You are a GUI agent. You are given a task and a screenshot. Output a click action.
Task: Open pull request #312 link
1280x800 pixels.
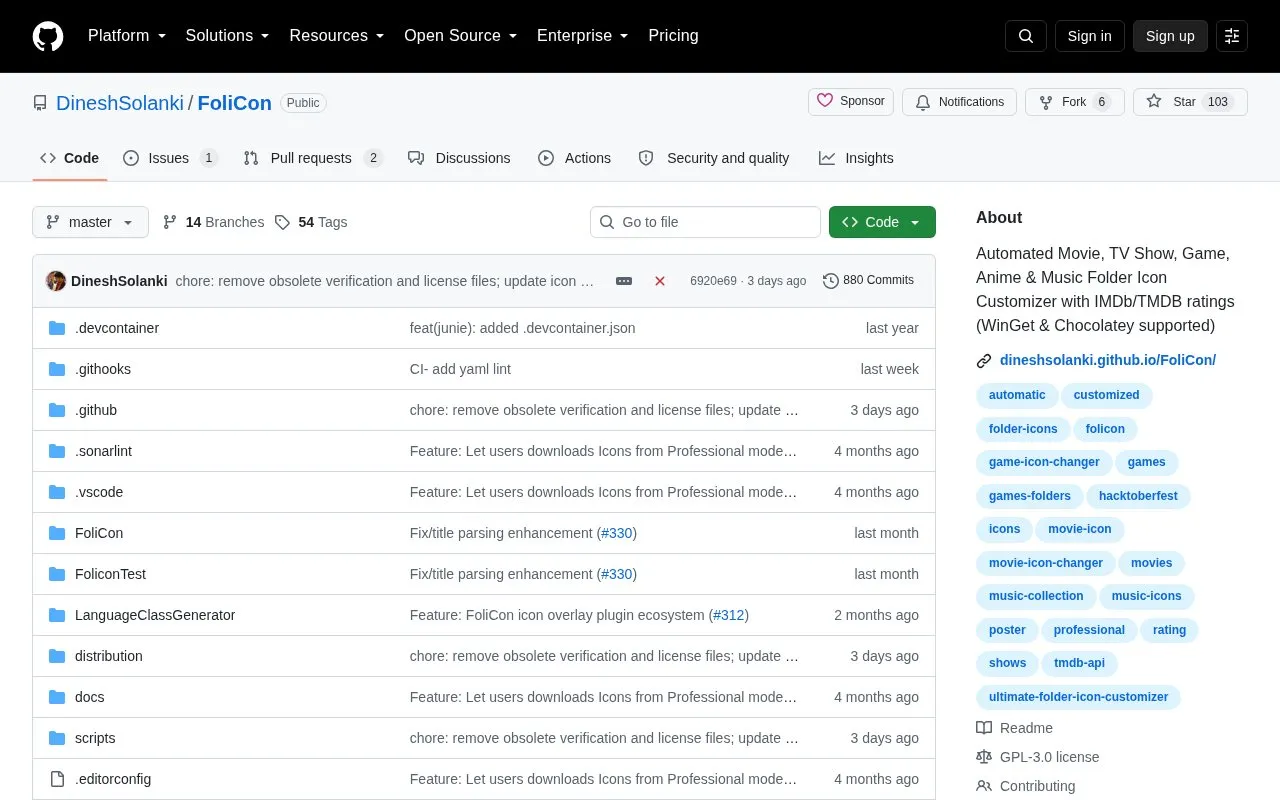(729, 615)
